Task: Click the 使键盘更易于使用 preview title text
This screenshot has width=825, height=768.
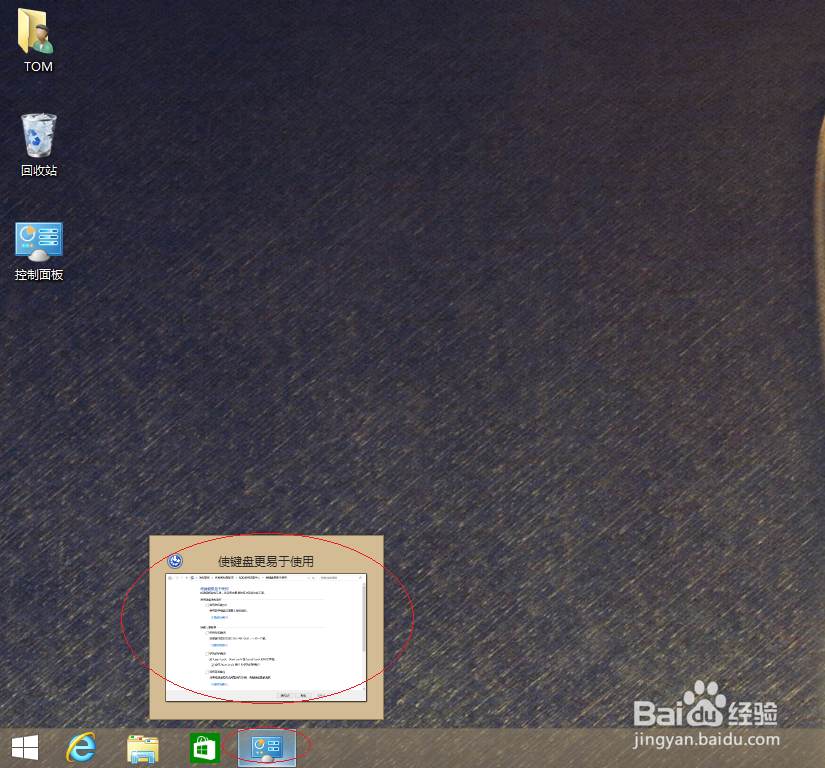Action: coord(266,561)
